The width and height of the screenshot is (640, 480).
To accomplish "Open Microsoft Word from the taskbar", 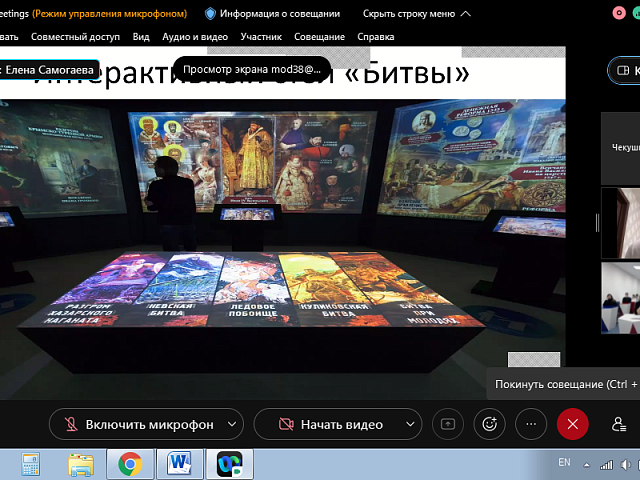I will (180, 464).
